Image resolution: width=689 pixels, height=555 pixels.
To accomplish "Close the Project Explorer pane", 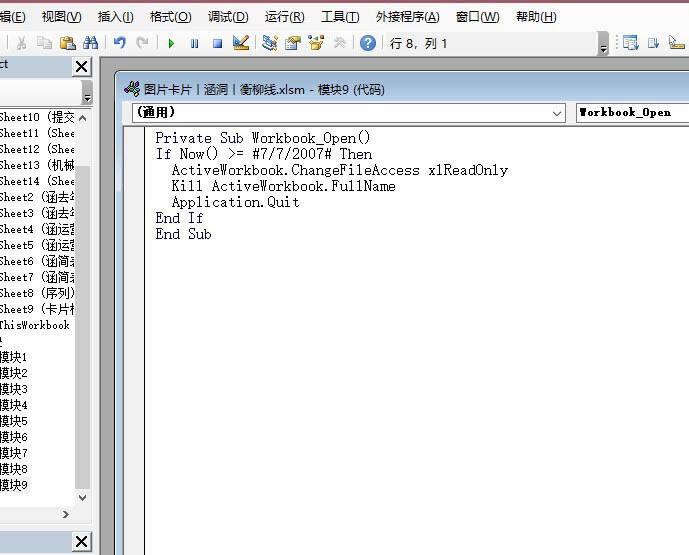I will tap(82, 67).
